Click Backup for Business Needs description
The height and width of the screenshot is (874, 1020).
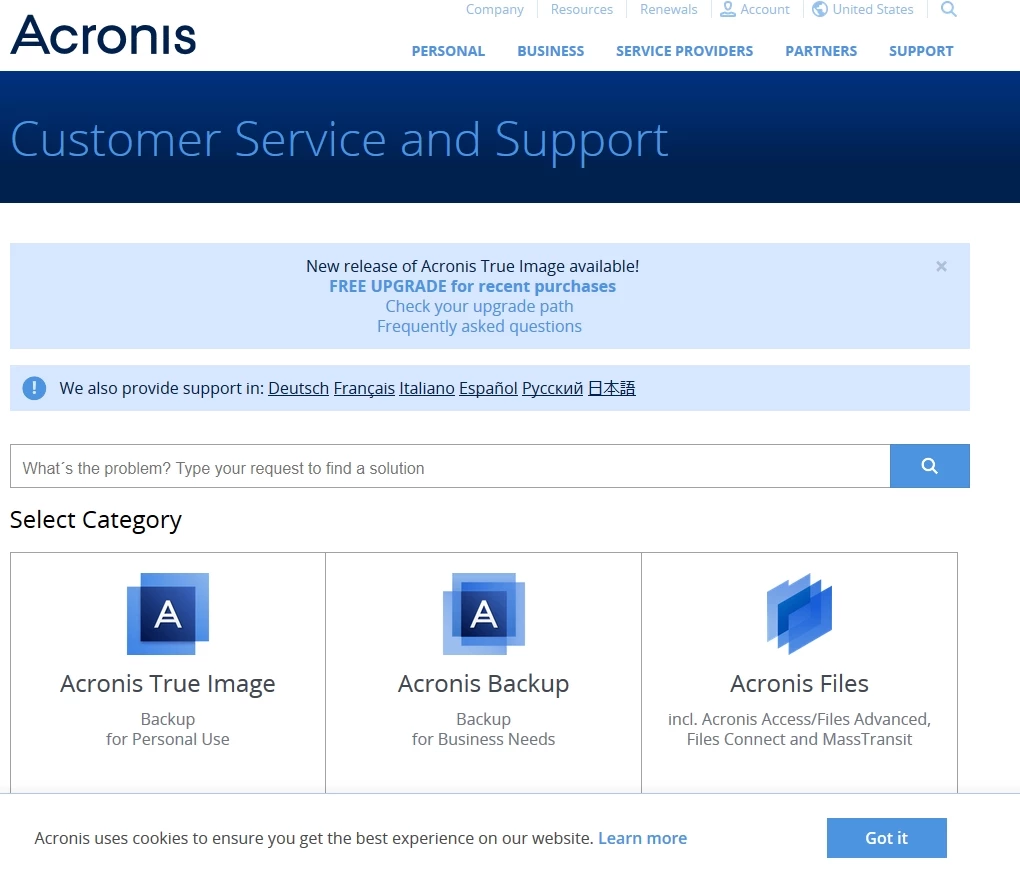point(483,729)
